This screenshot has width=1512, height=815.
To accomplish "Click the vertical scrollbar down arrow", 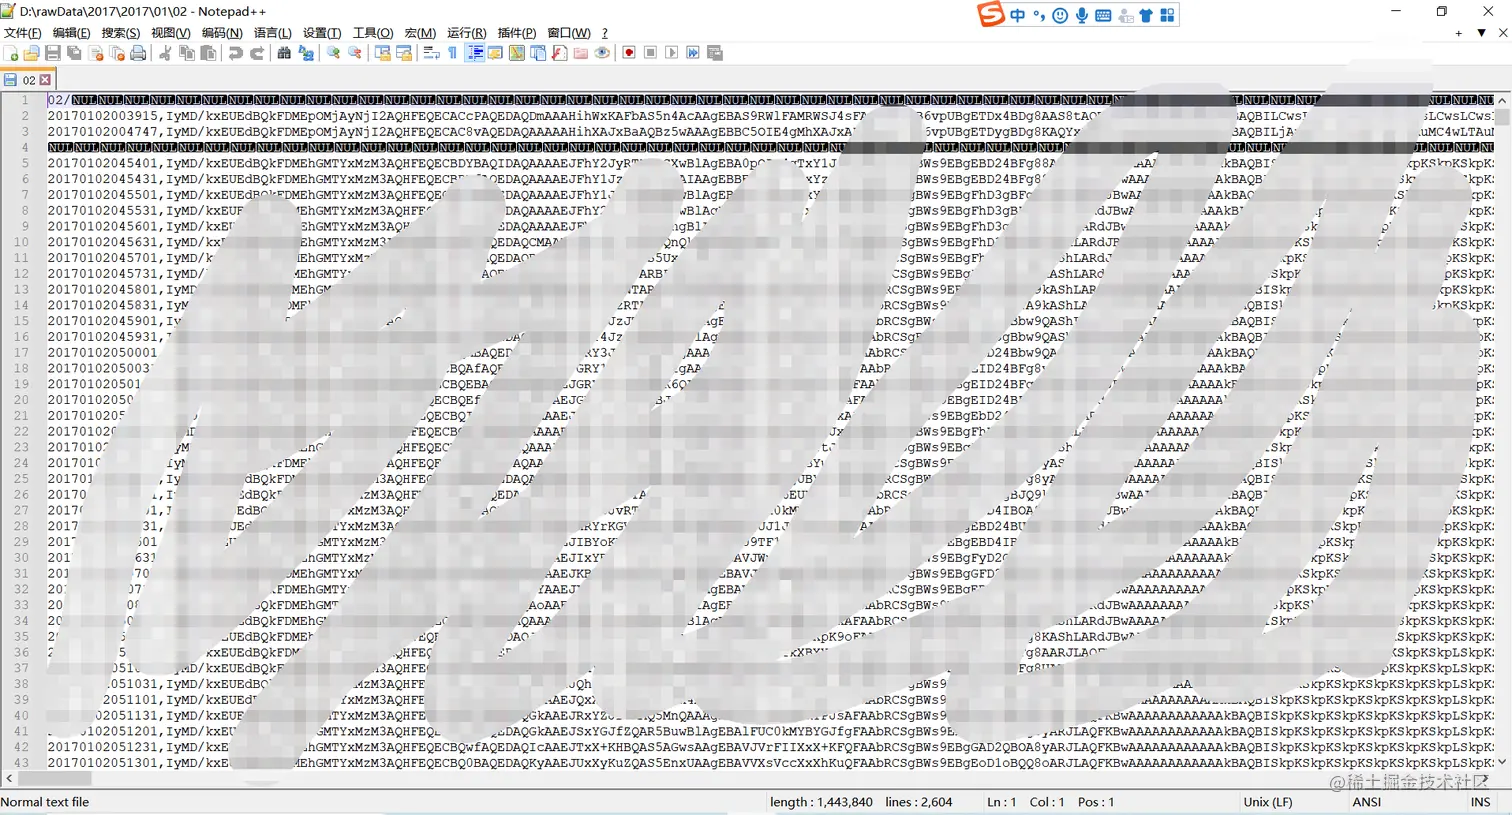I will point(1502,762).
